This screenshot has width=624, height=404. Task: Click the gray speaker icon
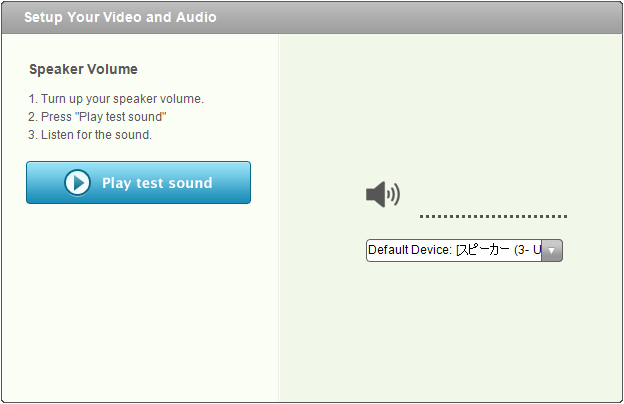pos(383,194)
